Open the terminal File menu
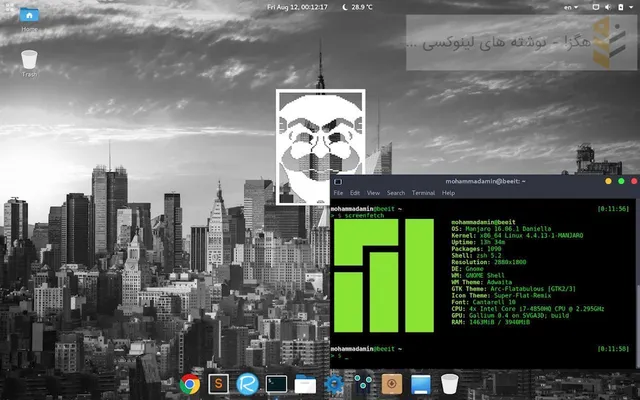Screen dimensions: 640x400 [338, 193]
